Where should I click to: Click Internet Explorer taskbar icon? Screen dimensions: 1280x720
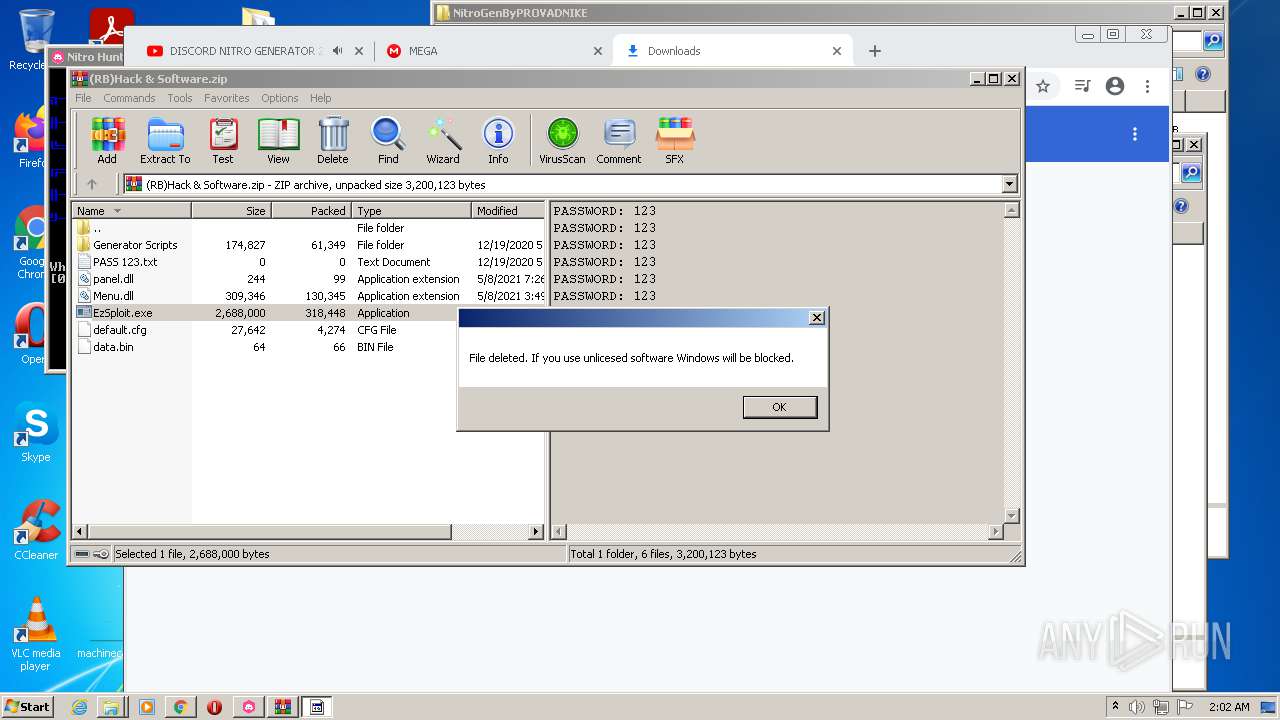79,707
